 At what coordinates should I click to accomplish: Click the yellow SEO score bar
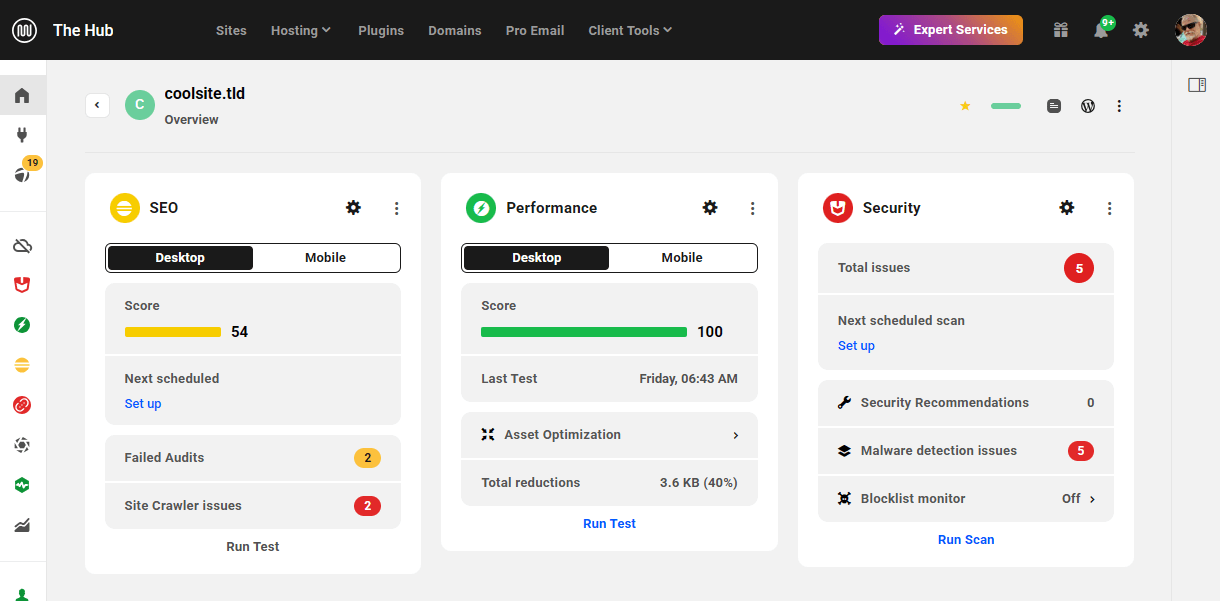point(173,332)
